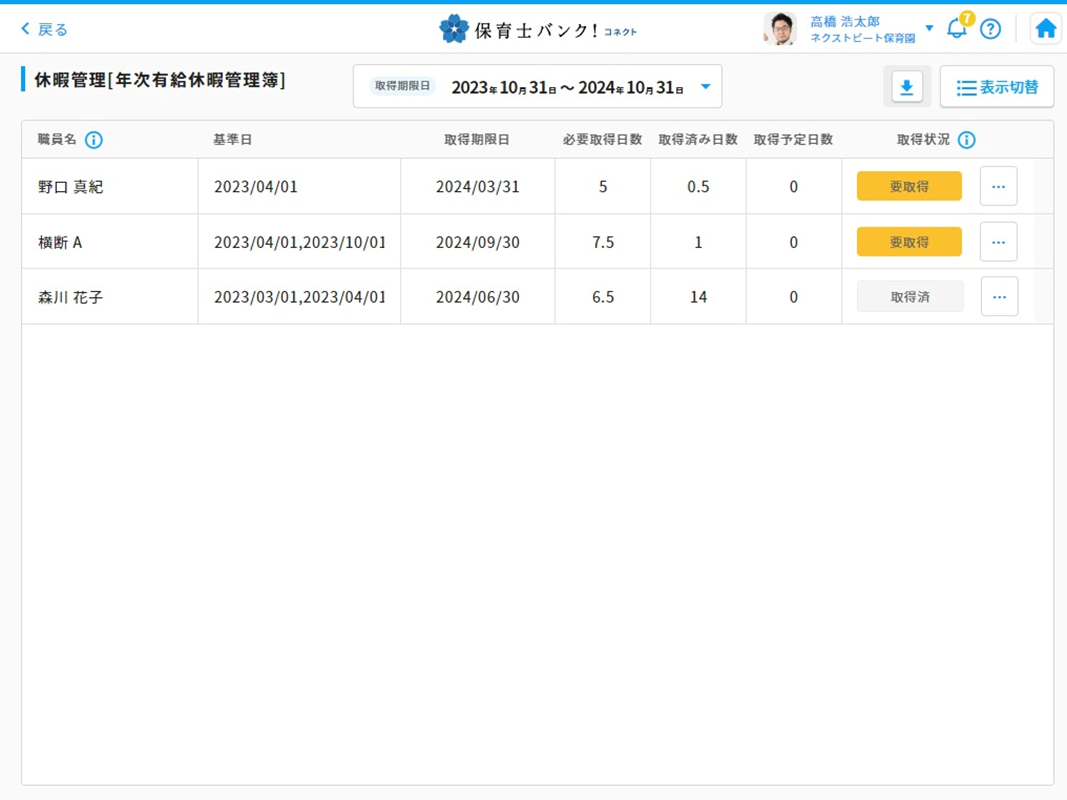Open the help question mark icon
The width and height of the screenshot is (1067, 800).
[x=990, y=29]
